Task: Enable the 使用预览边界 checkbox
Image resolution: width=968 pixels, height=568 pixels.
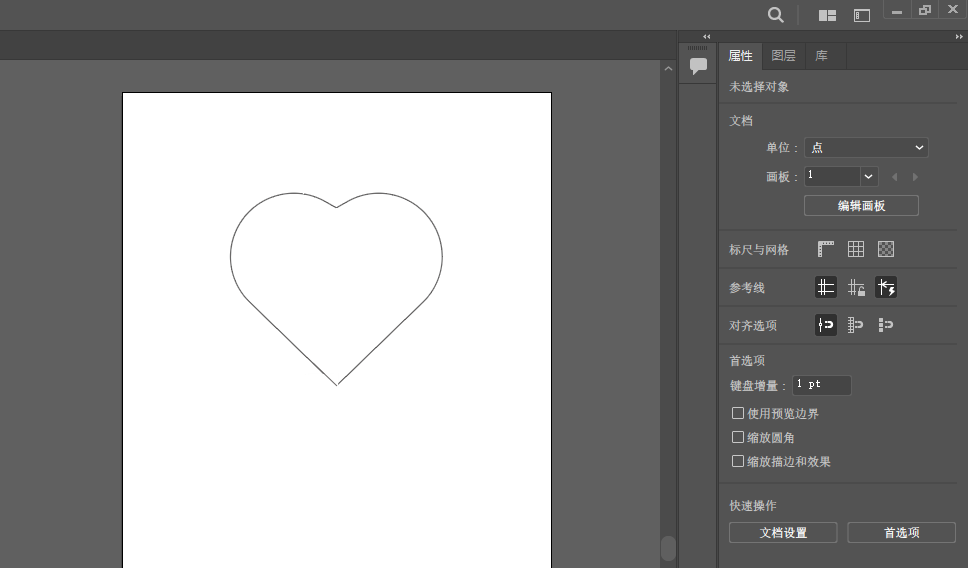Action: pyautogui.click(x=738, y=413)
